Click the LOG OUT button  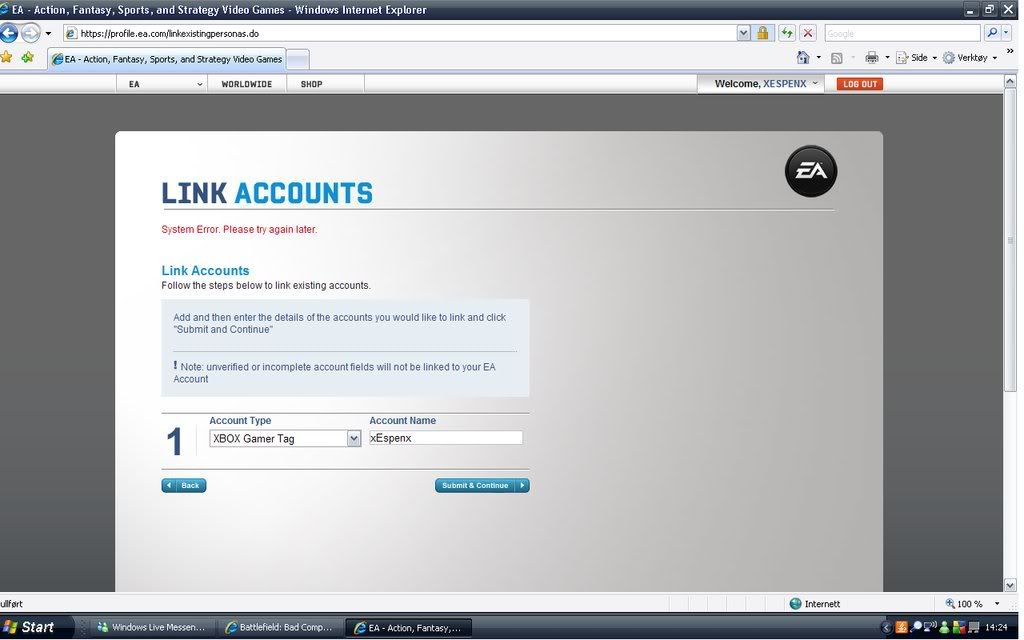(x=859, y=84)
